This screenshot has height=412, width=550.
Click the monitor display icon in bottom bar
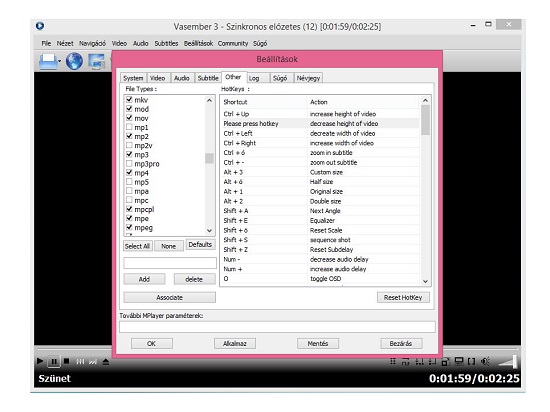click(x=459, y=361)
